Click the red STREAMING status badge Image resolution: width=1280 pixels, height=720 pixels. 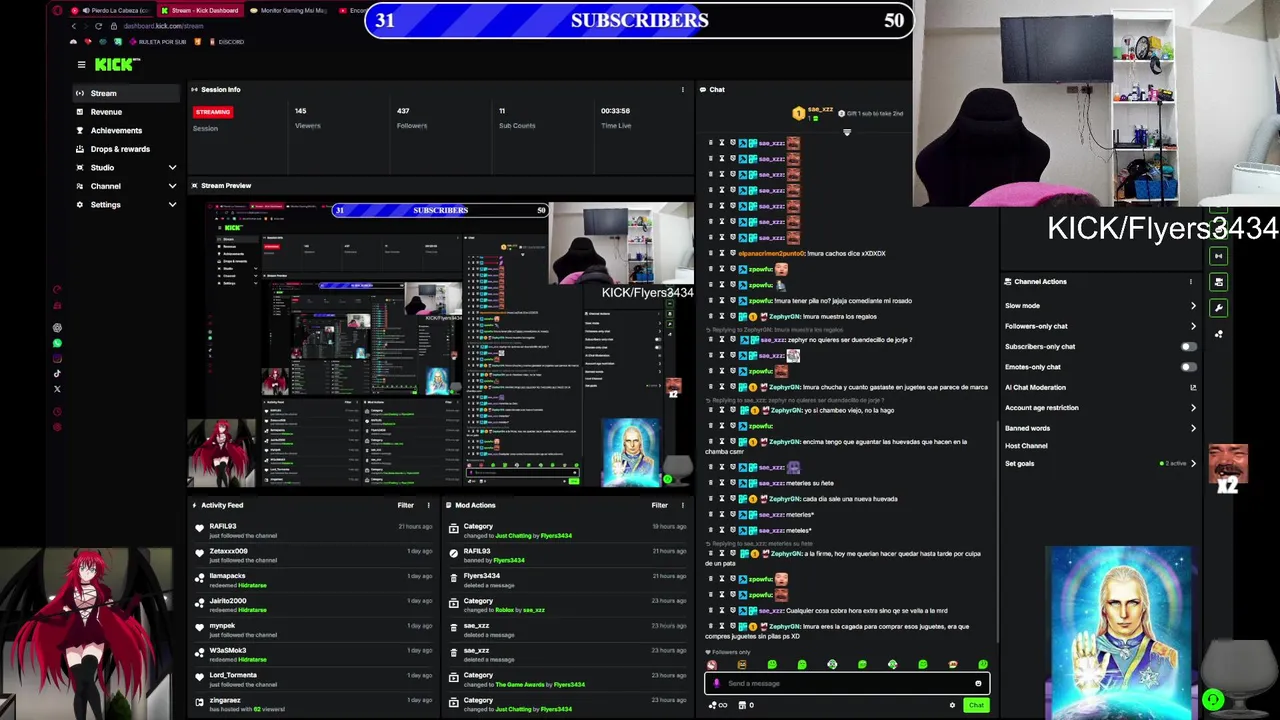(213, 112)
